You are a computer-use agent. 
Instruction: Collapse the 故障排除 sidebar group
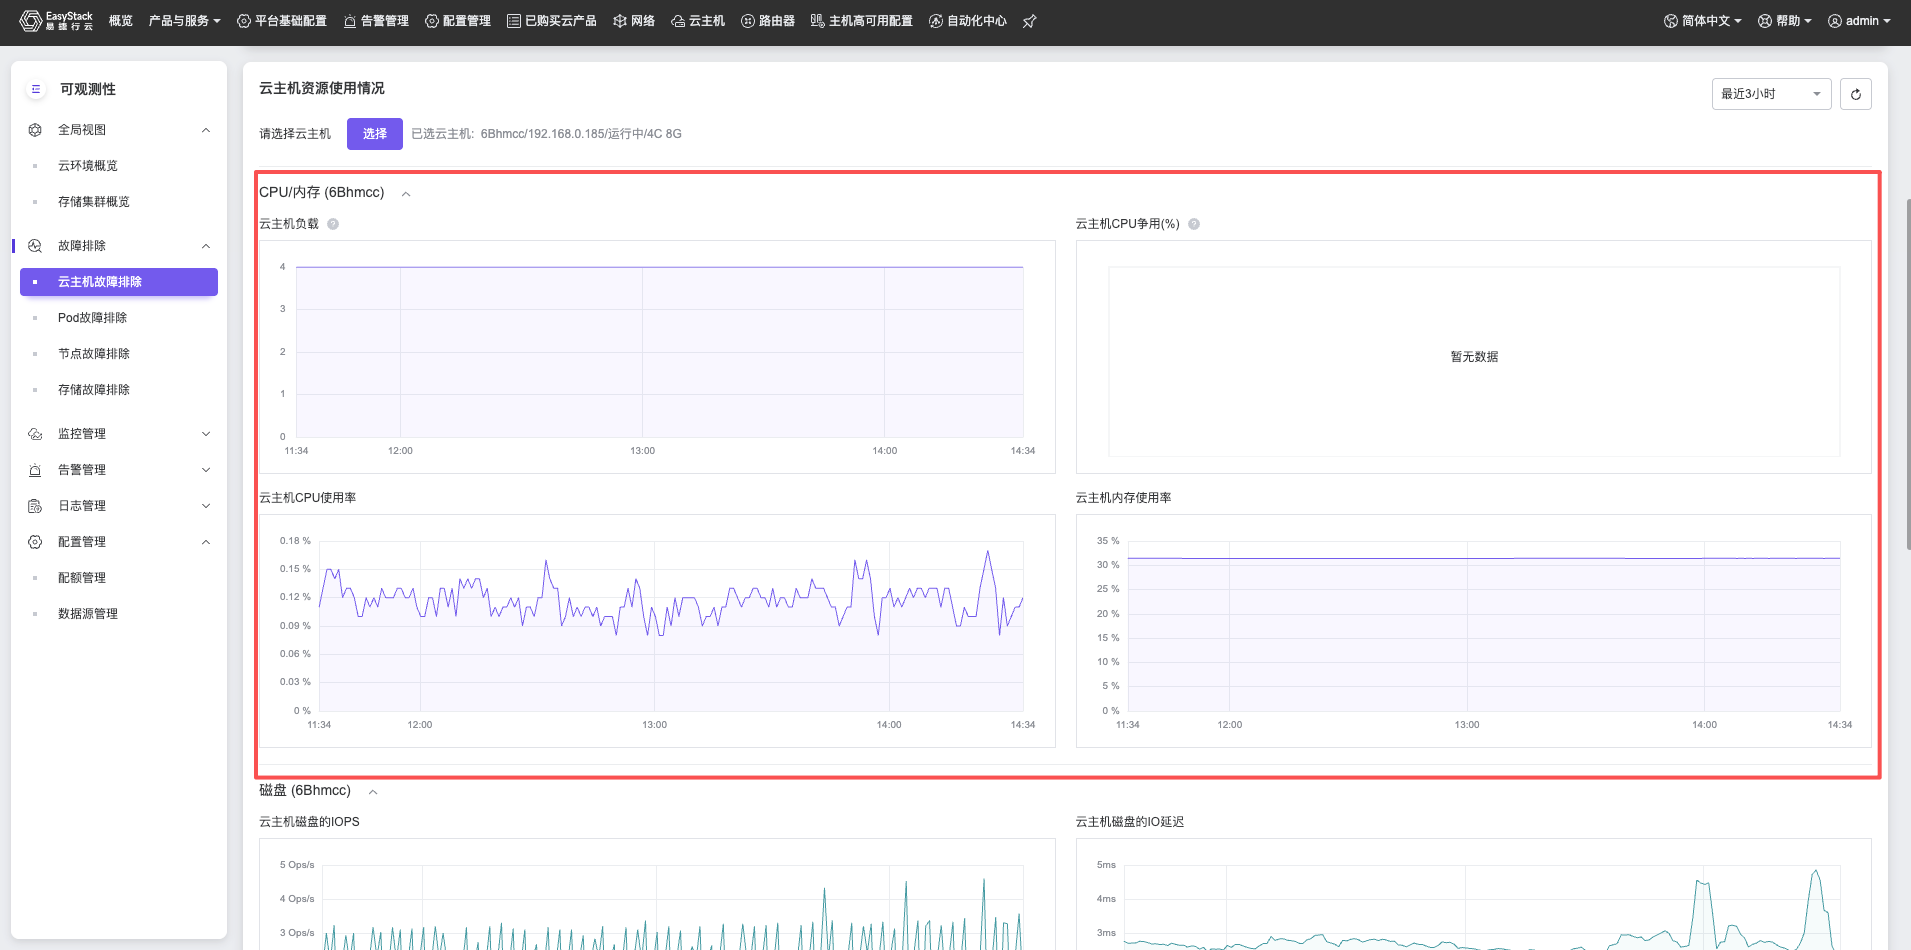click(x=206, y=246)
